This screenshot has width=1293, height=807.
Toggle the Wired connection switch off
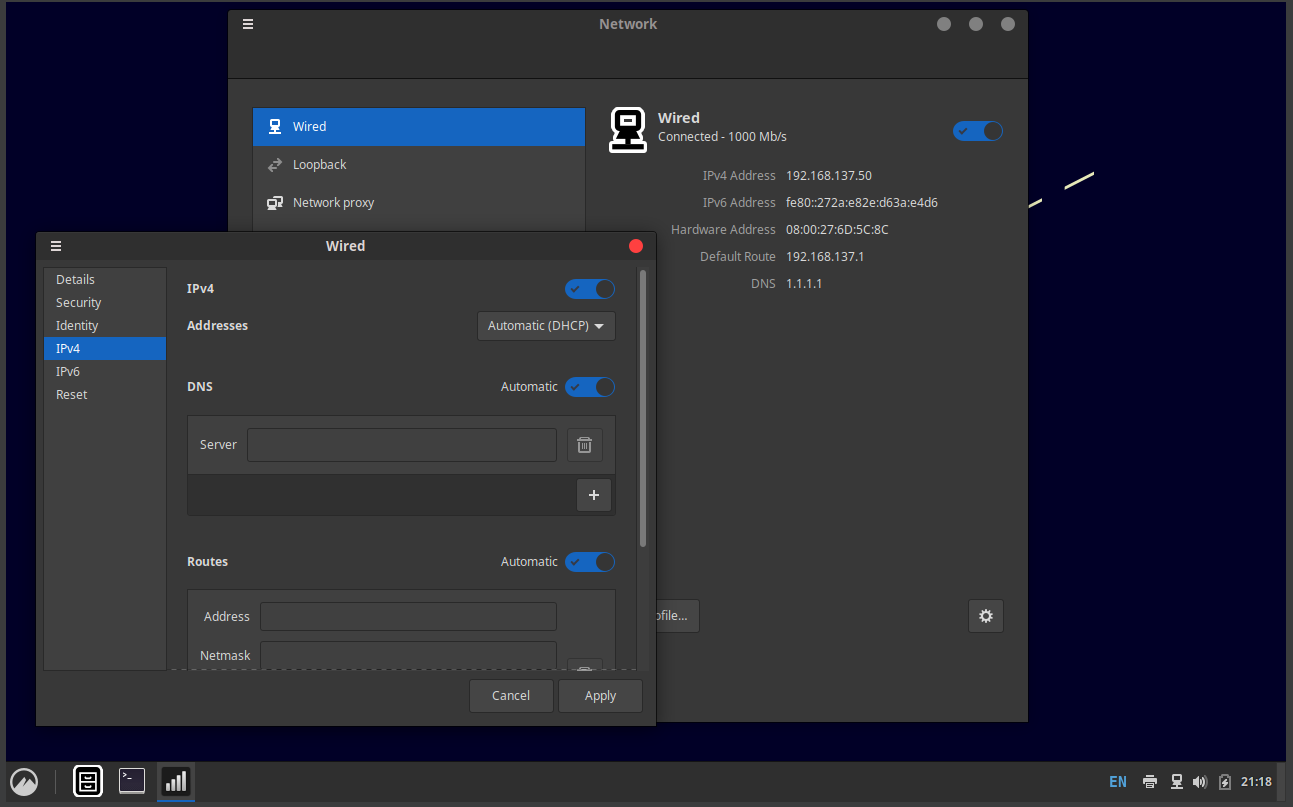[x=977, y=131]
